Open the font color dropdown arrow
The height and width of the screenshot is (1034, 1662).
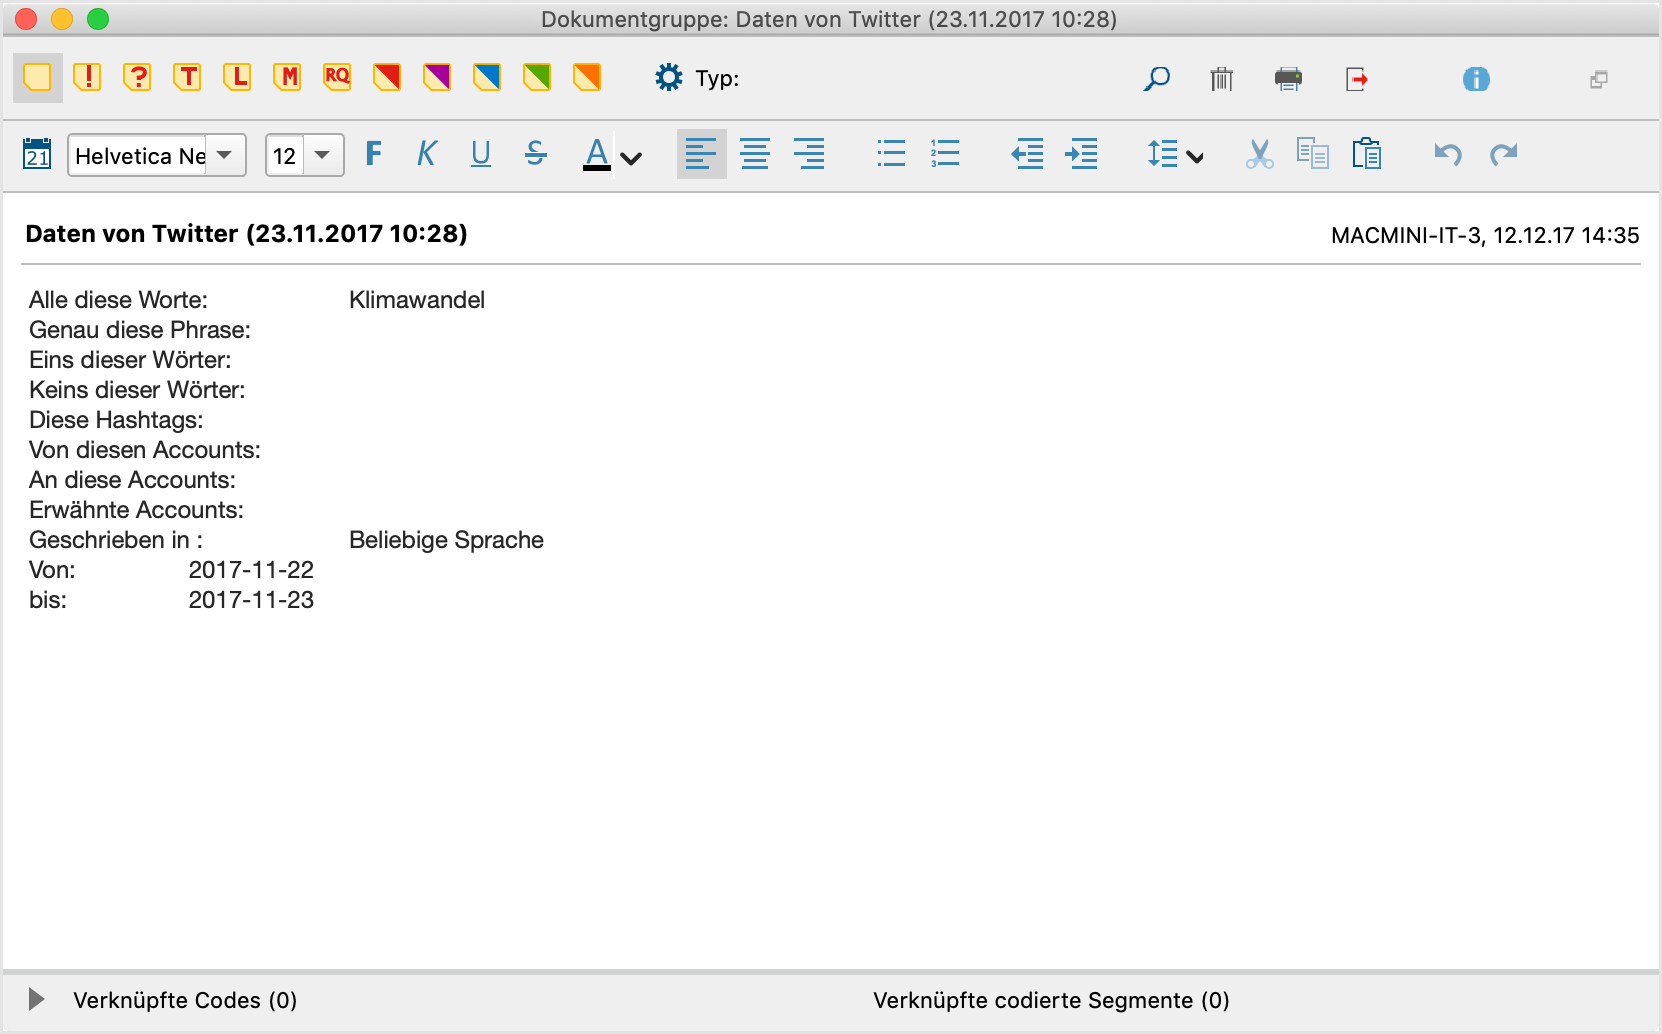[631, 158]
